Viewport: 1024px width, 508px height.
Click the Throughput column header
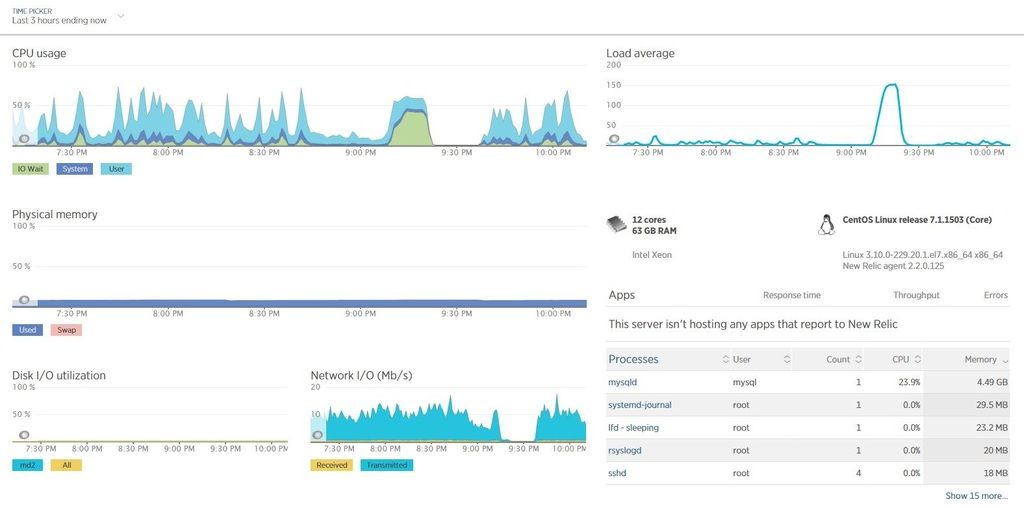point(916,295)
